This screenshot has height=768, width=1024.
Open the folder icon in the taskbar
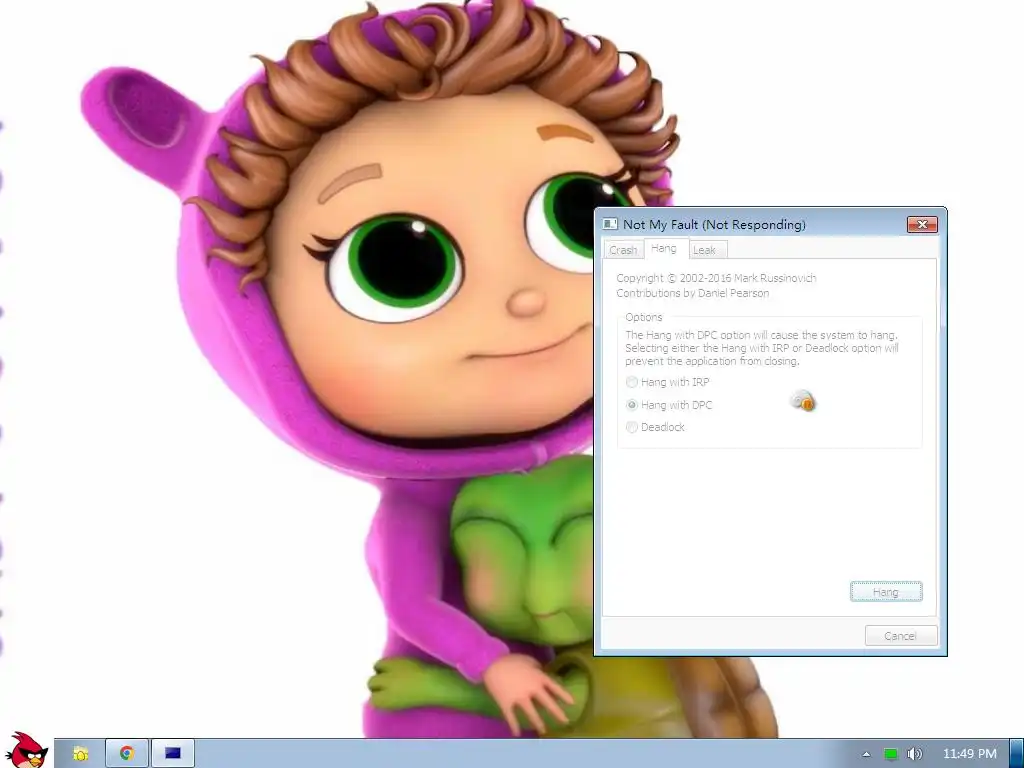click(x=81, y=754)
